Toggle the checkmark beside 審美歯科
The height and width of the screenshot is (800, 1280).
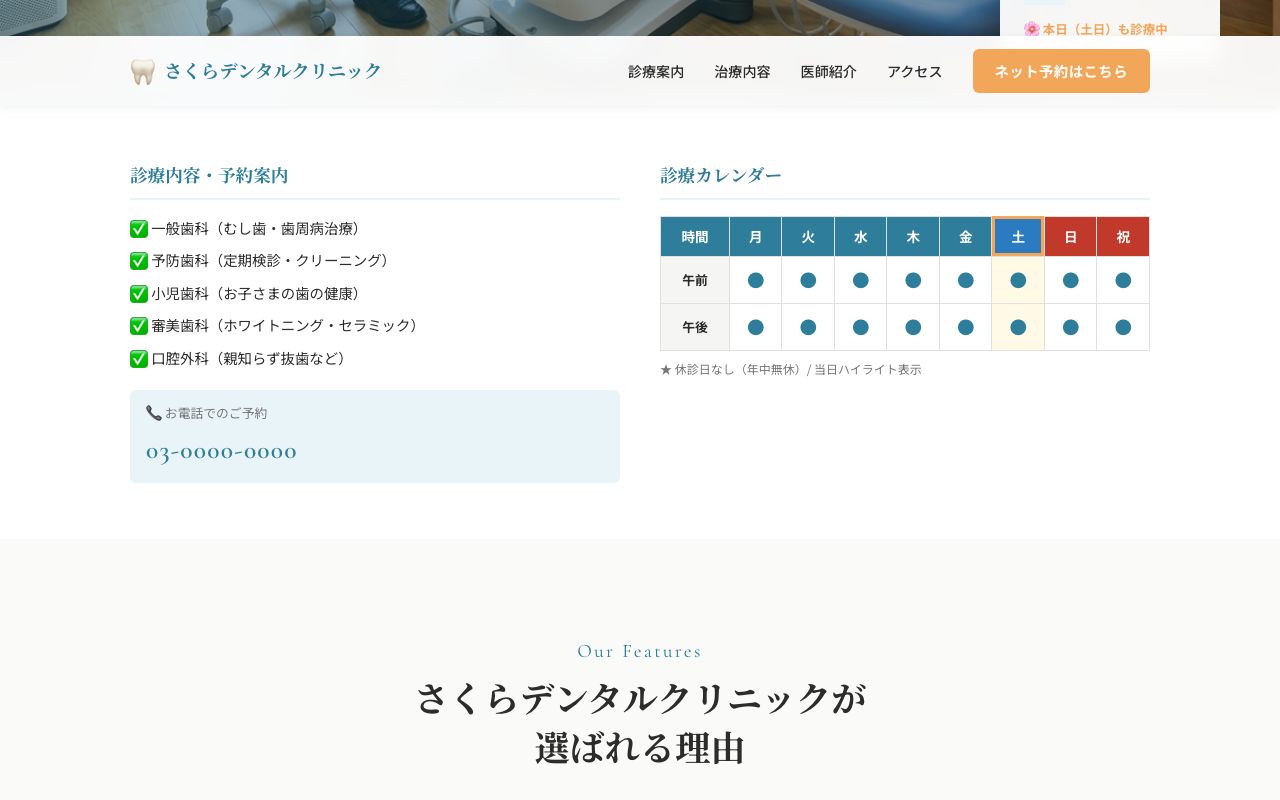(x=139, y=326)
